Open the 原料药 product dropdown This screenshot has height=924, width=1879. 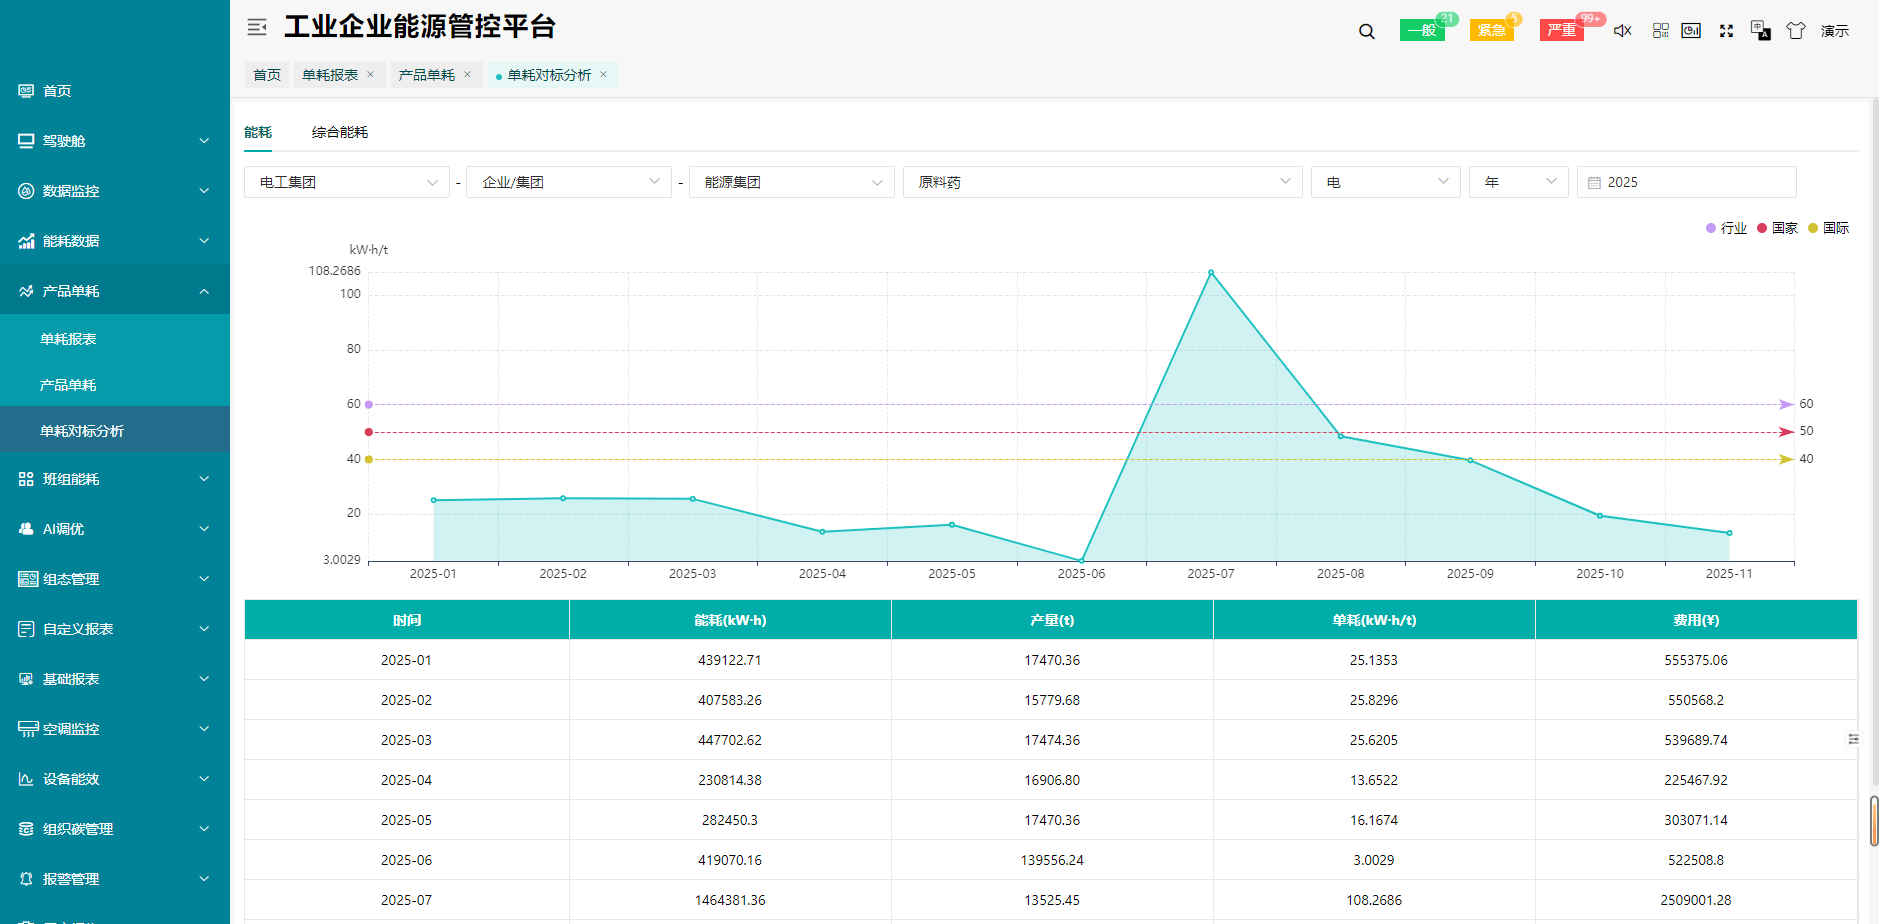[1102, 182]
